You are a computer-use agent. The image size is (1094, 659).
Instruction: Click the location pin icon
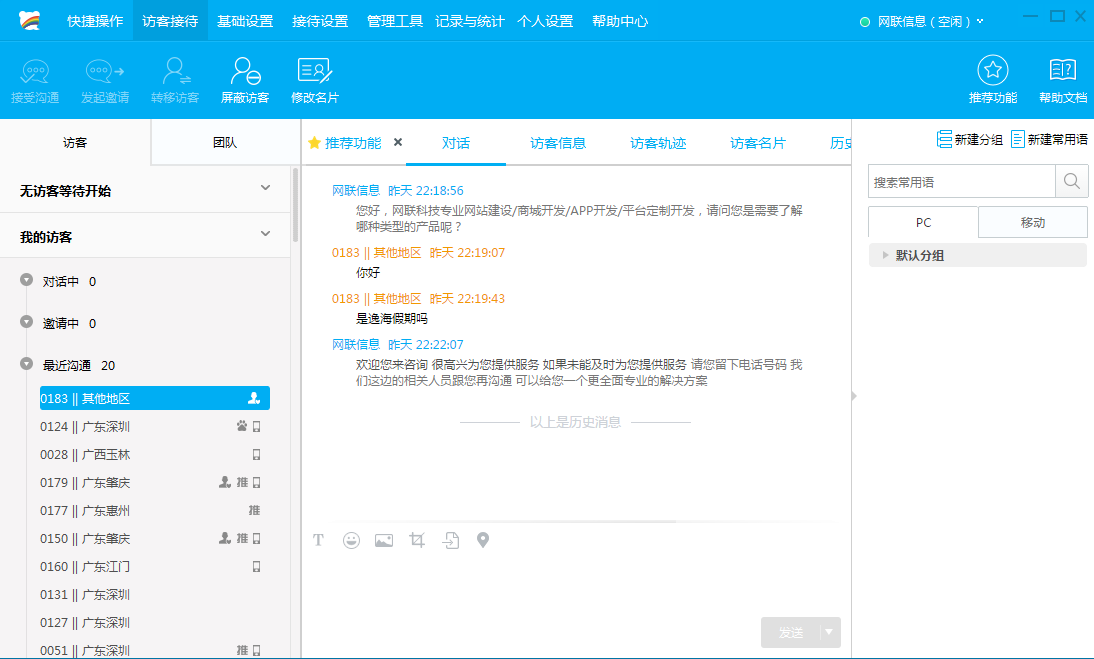tap(483, 540)
